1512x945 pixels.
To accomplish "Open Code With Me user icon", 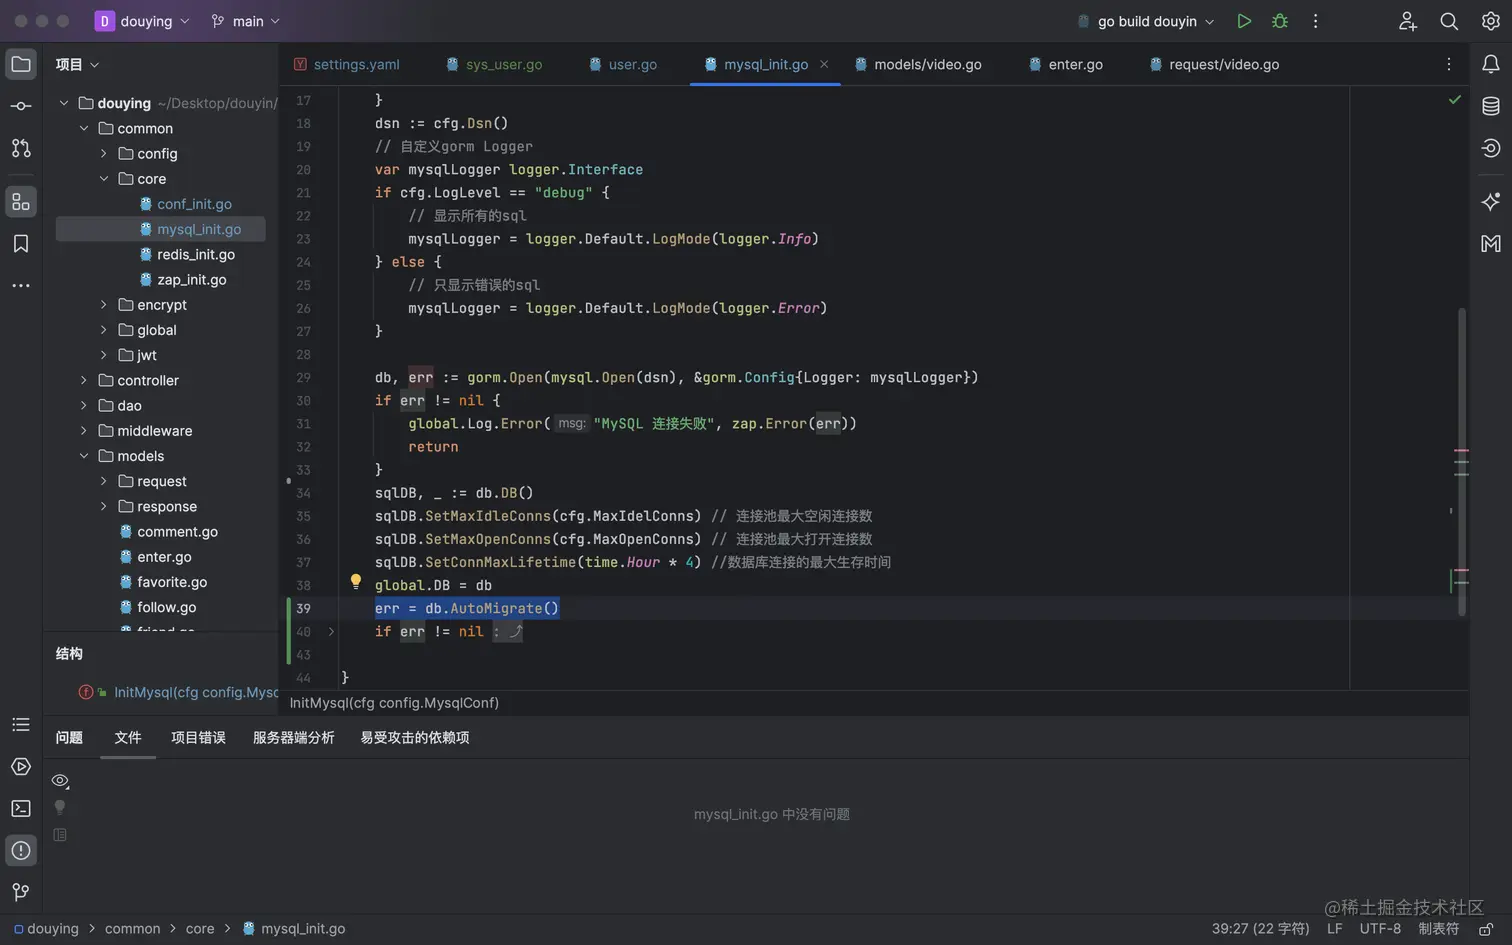I will pyautogui.click(x=1408, y=21).
